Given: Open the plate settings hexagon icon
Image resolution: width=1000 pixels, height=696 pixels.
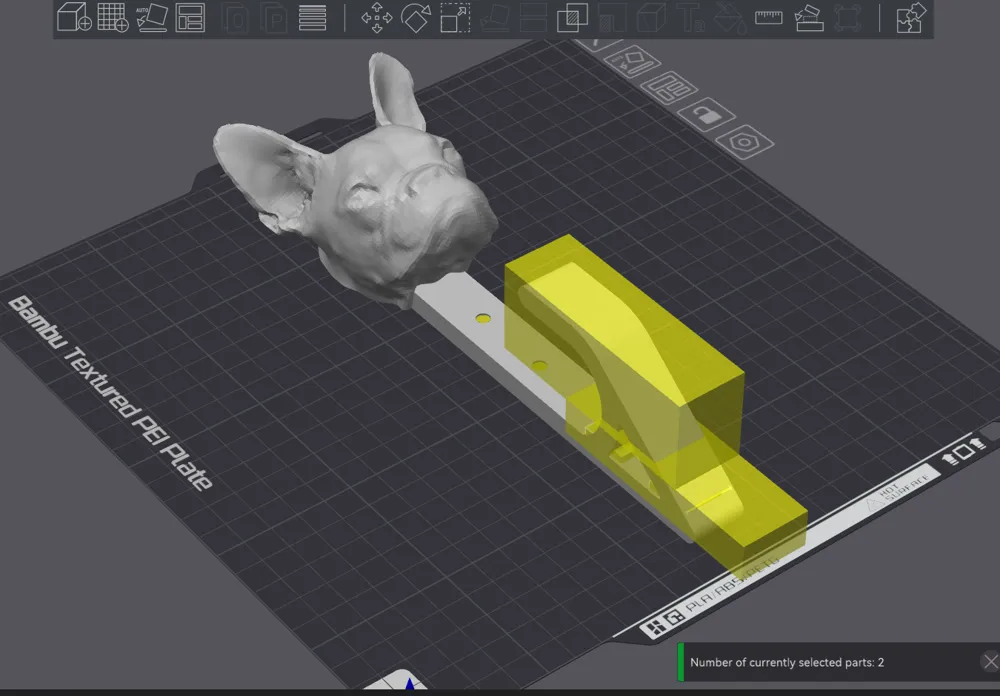Looking at the screenshot, I should click(745, 142).
